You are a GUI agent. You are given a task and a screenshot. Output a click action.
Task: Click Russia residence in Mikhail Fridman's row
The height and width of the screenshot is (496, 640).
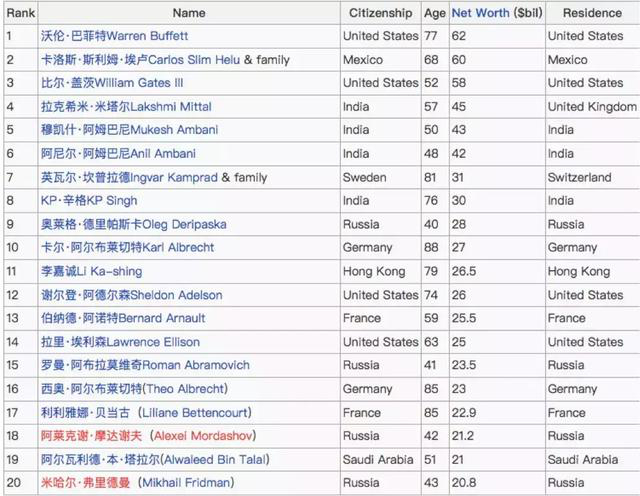[566, 483]
